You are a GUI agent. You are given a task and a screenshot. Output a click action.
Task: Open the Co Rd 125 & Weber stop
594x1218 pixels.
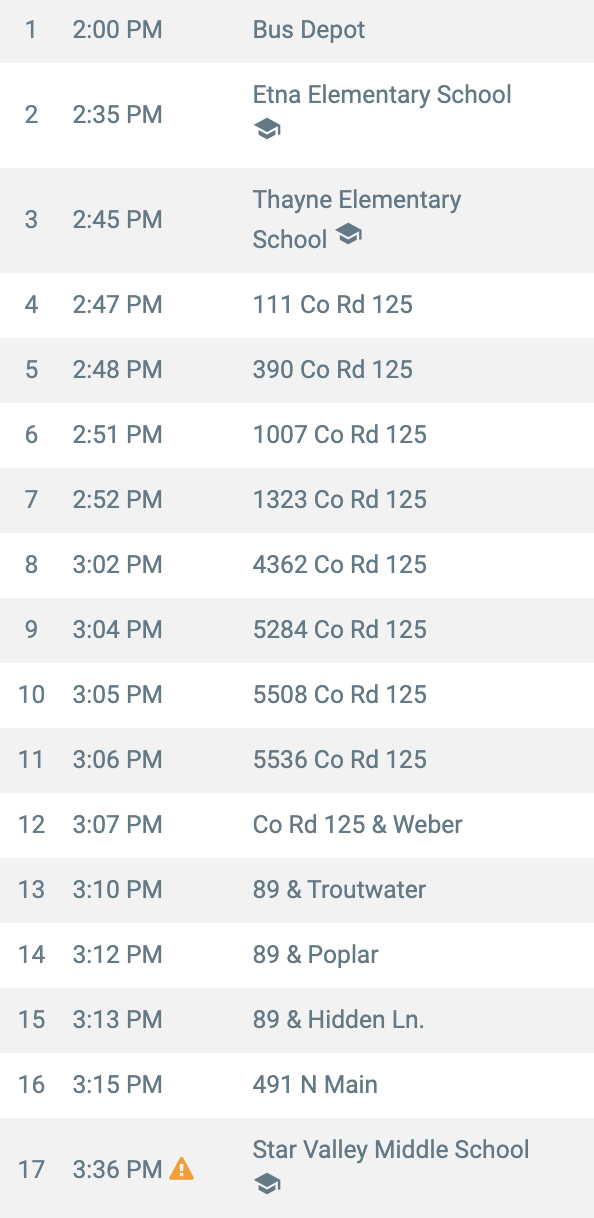297,825
